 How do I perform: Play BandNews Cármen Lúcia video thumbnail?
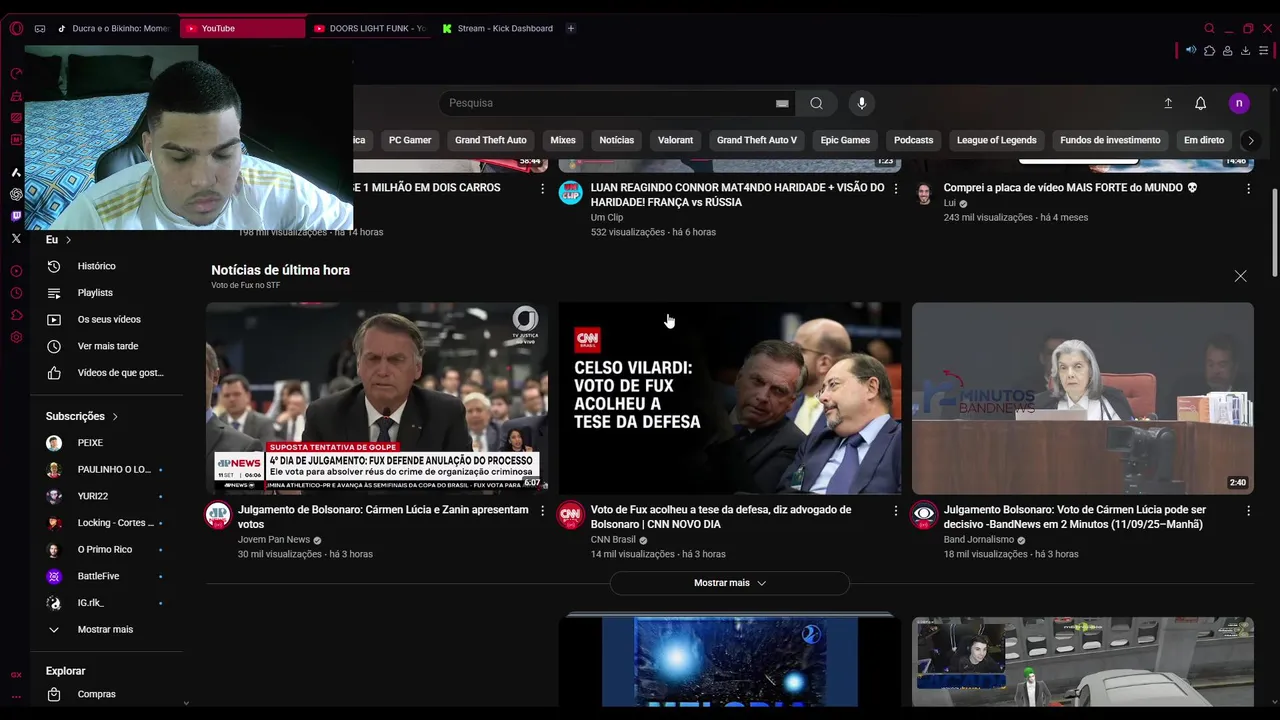1082,398
